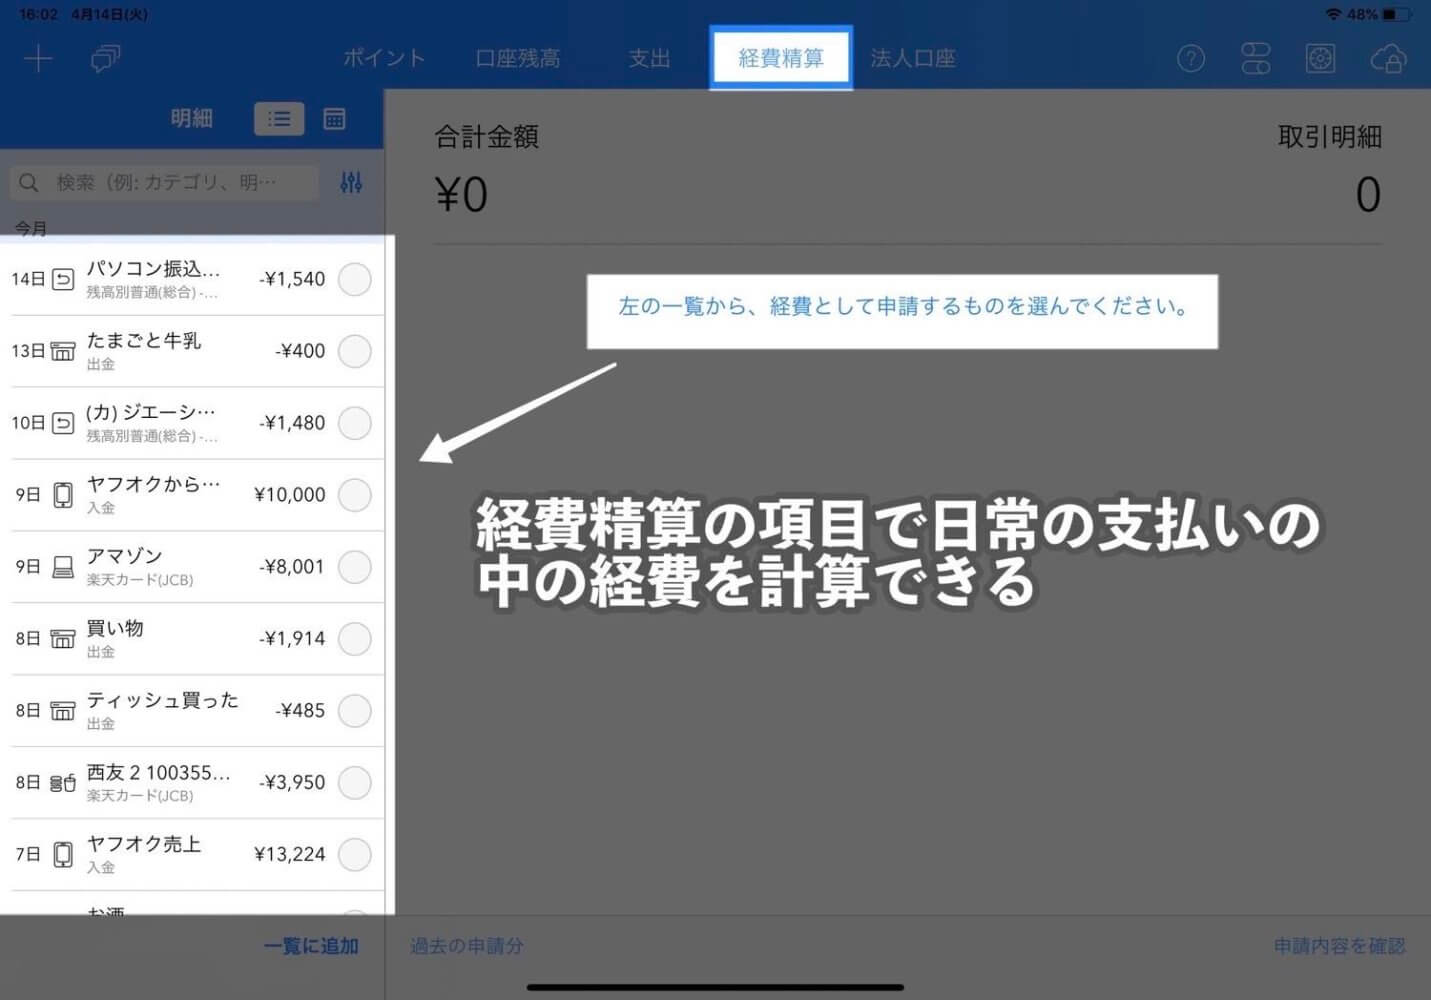Viewport: 1431px width, 1000px height.
Task: Open the toggle-switches settings icon
Action: tap(1255, 59)
